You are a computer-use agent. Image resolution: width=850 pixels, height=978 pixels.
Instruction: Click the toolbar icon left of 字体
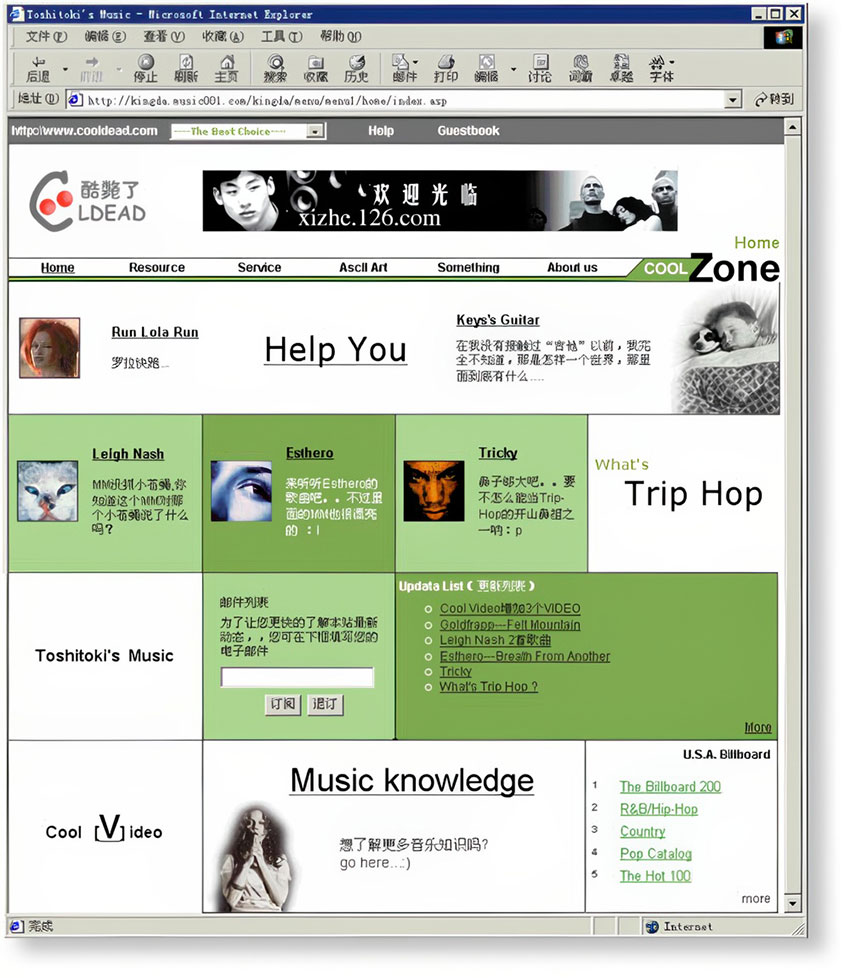621,69
